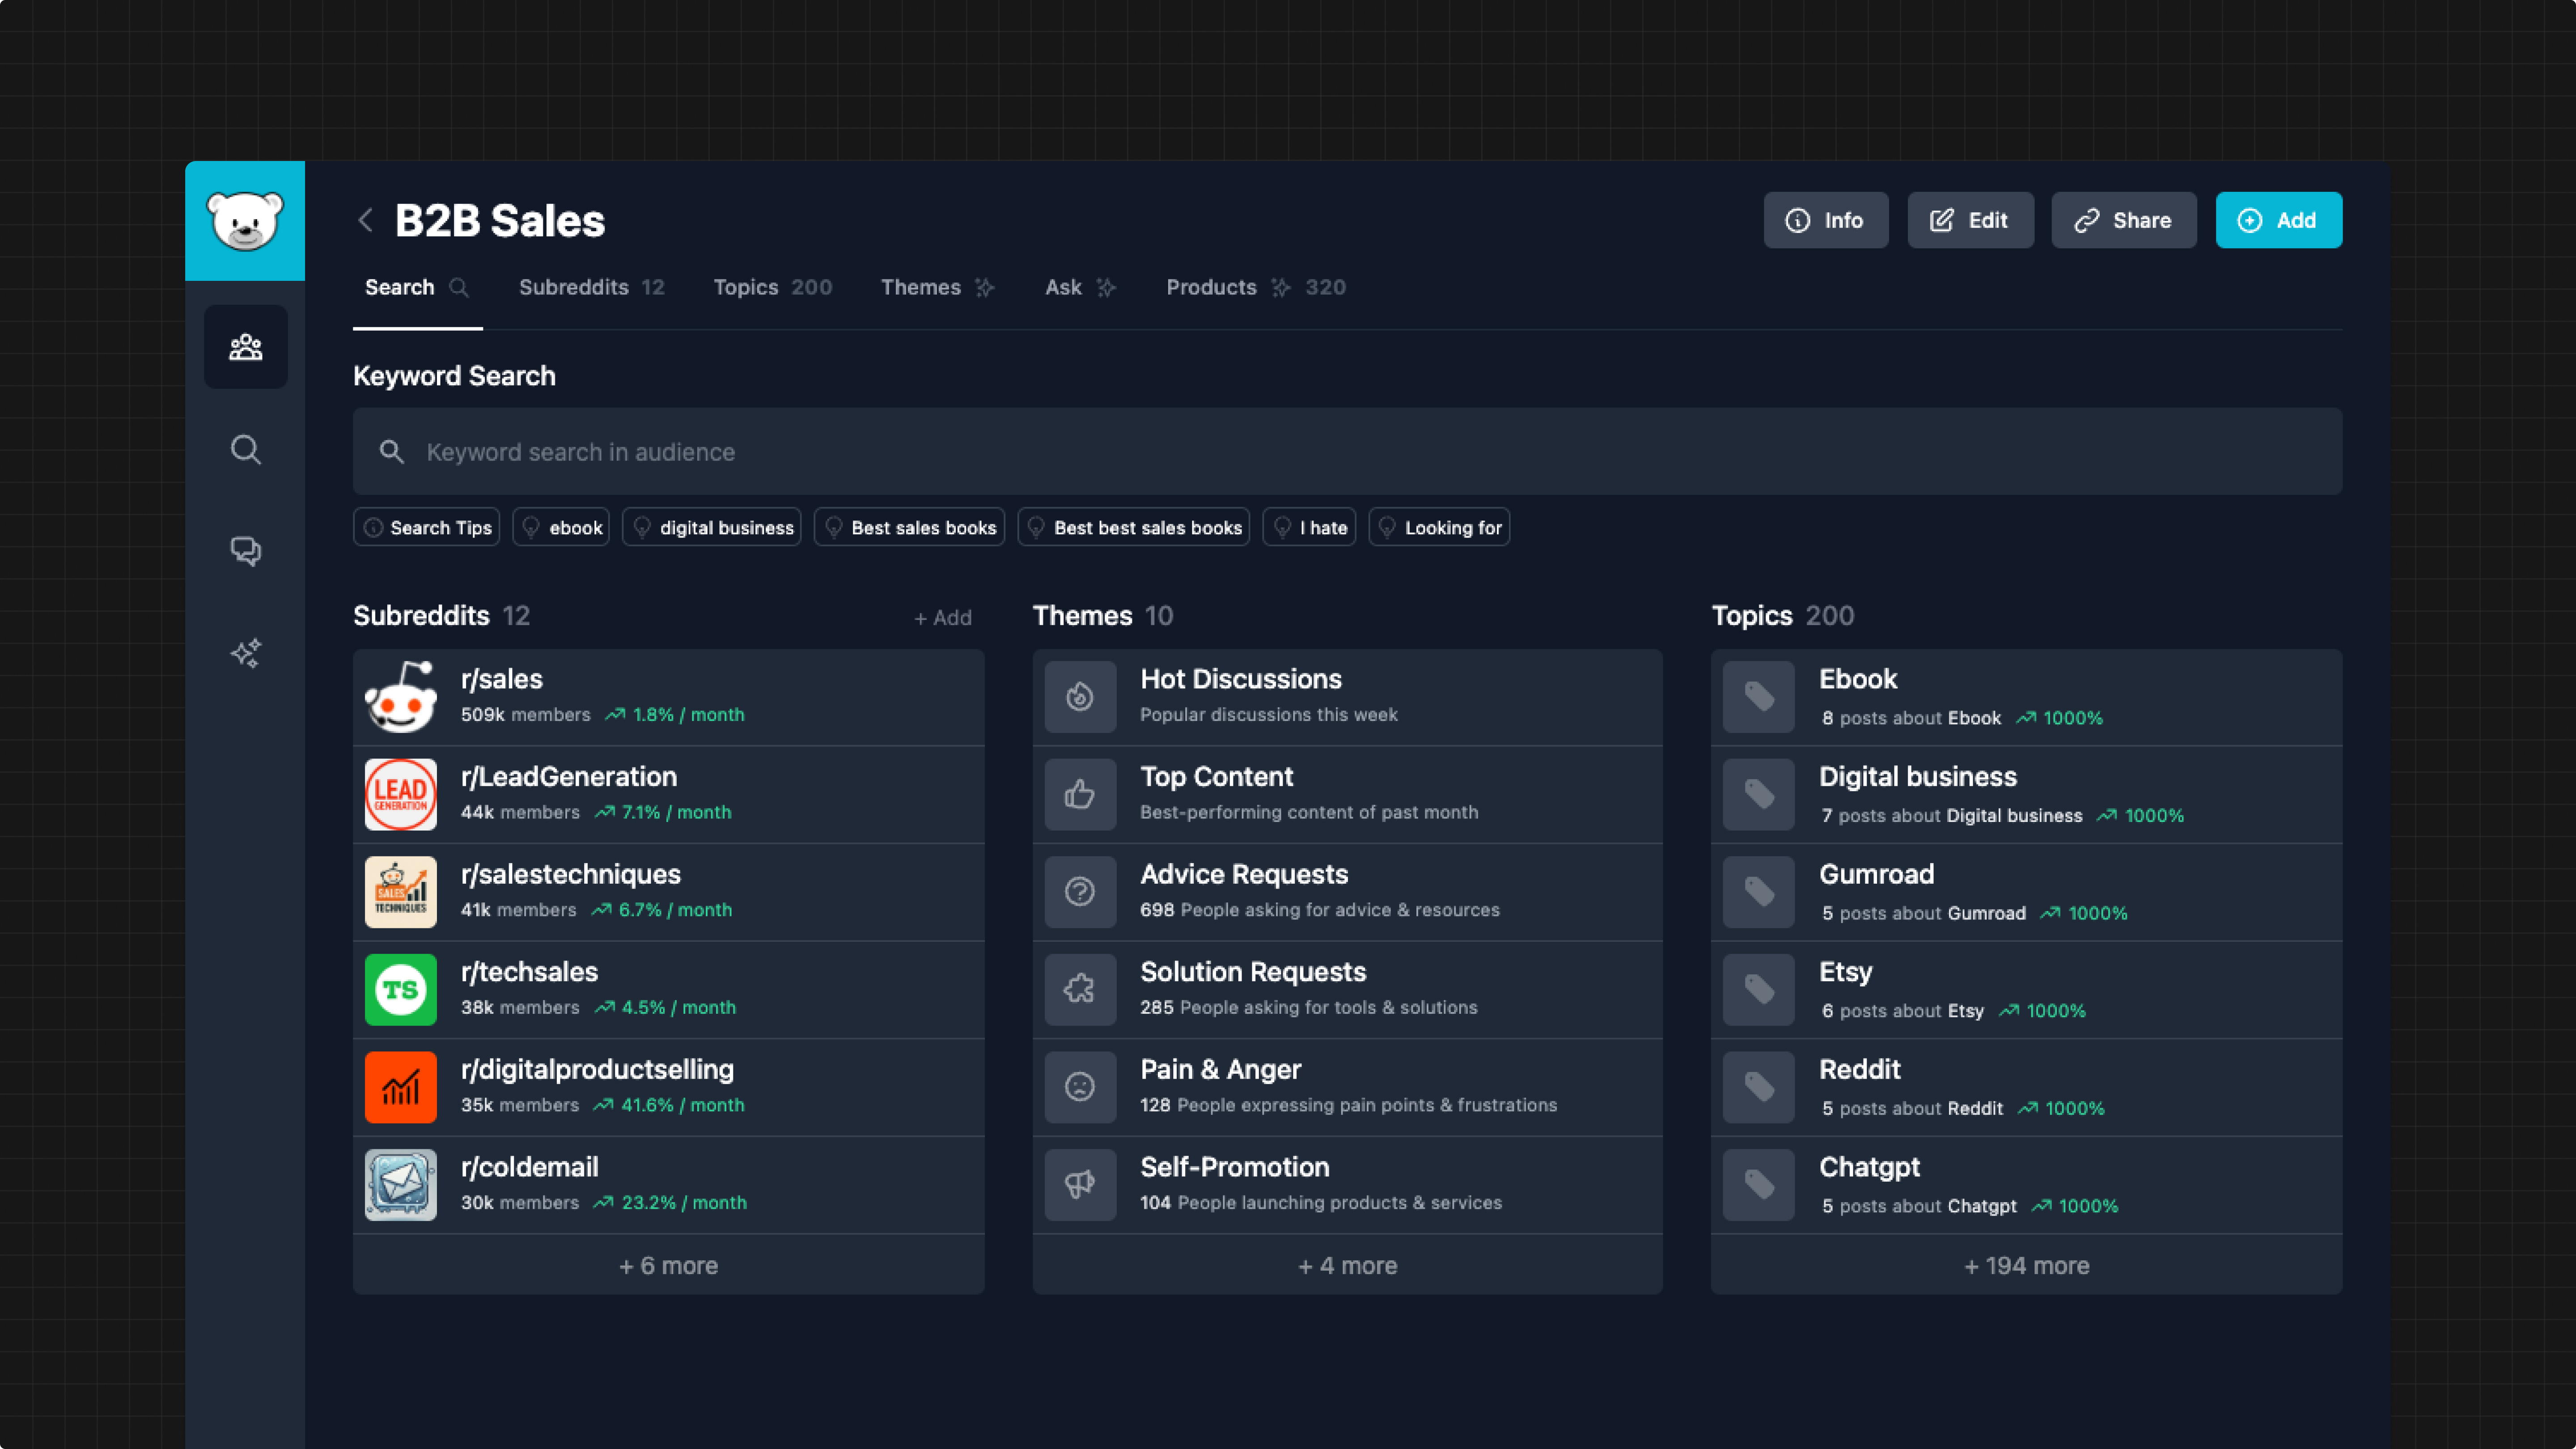Click the bear logo home icon

click(x=245, y=221)
